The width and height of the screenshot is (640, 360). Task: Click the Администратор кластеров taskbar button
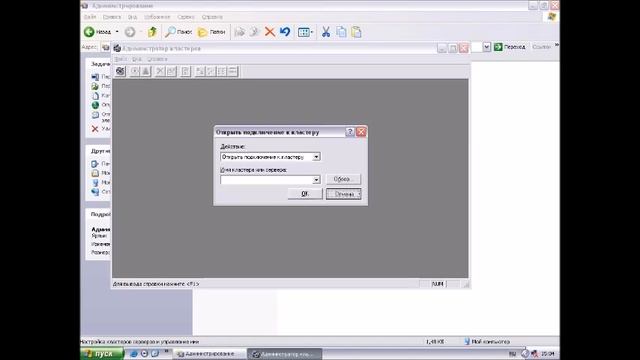284,354
